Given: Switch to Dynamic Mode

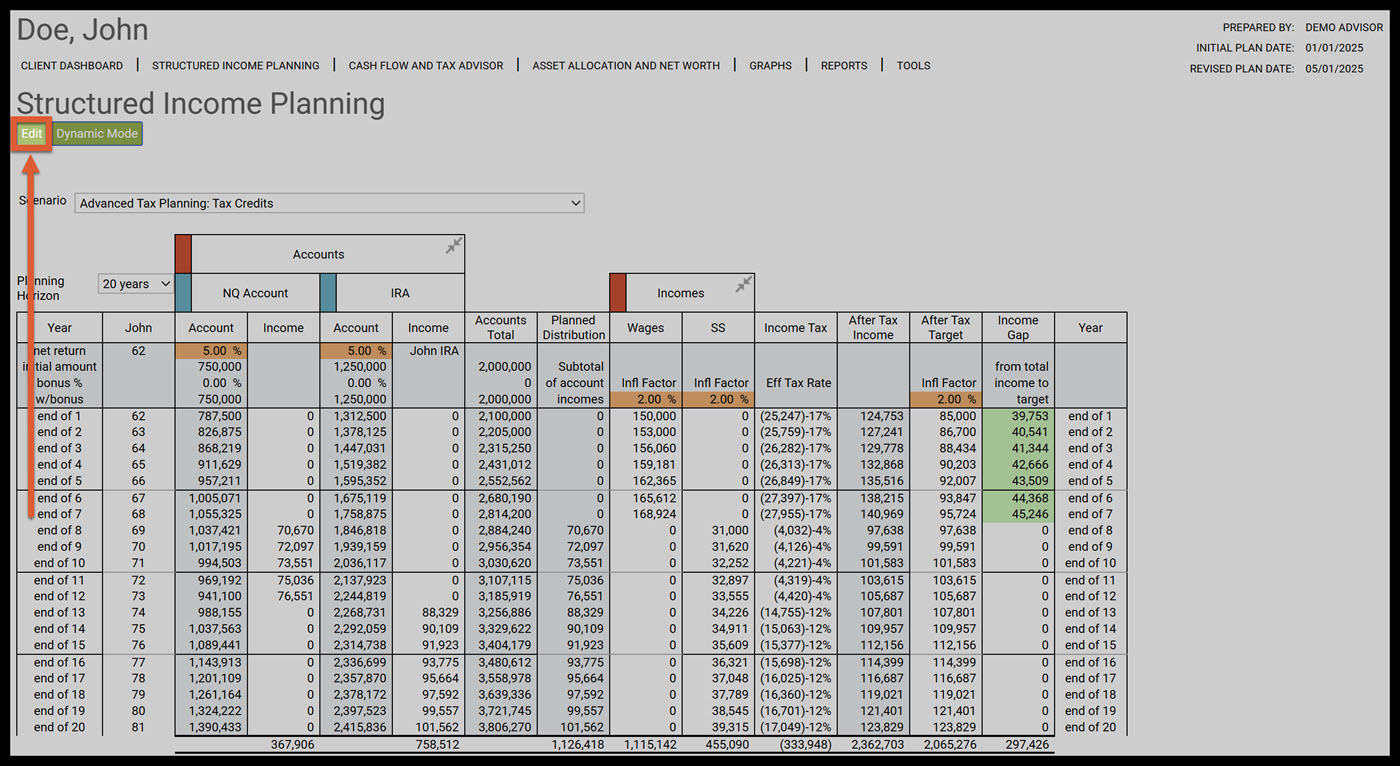Looking at the screenshot, I should click(x=97, y=134).
